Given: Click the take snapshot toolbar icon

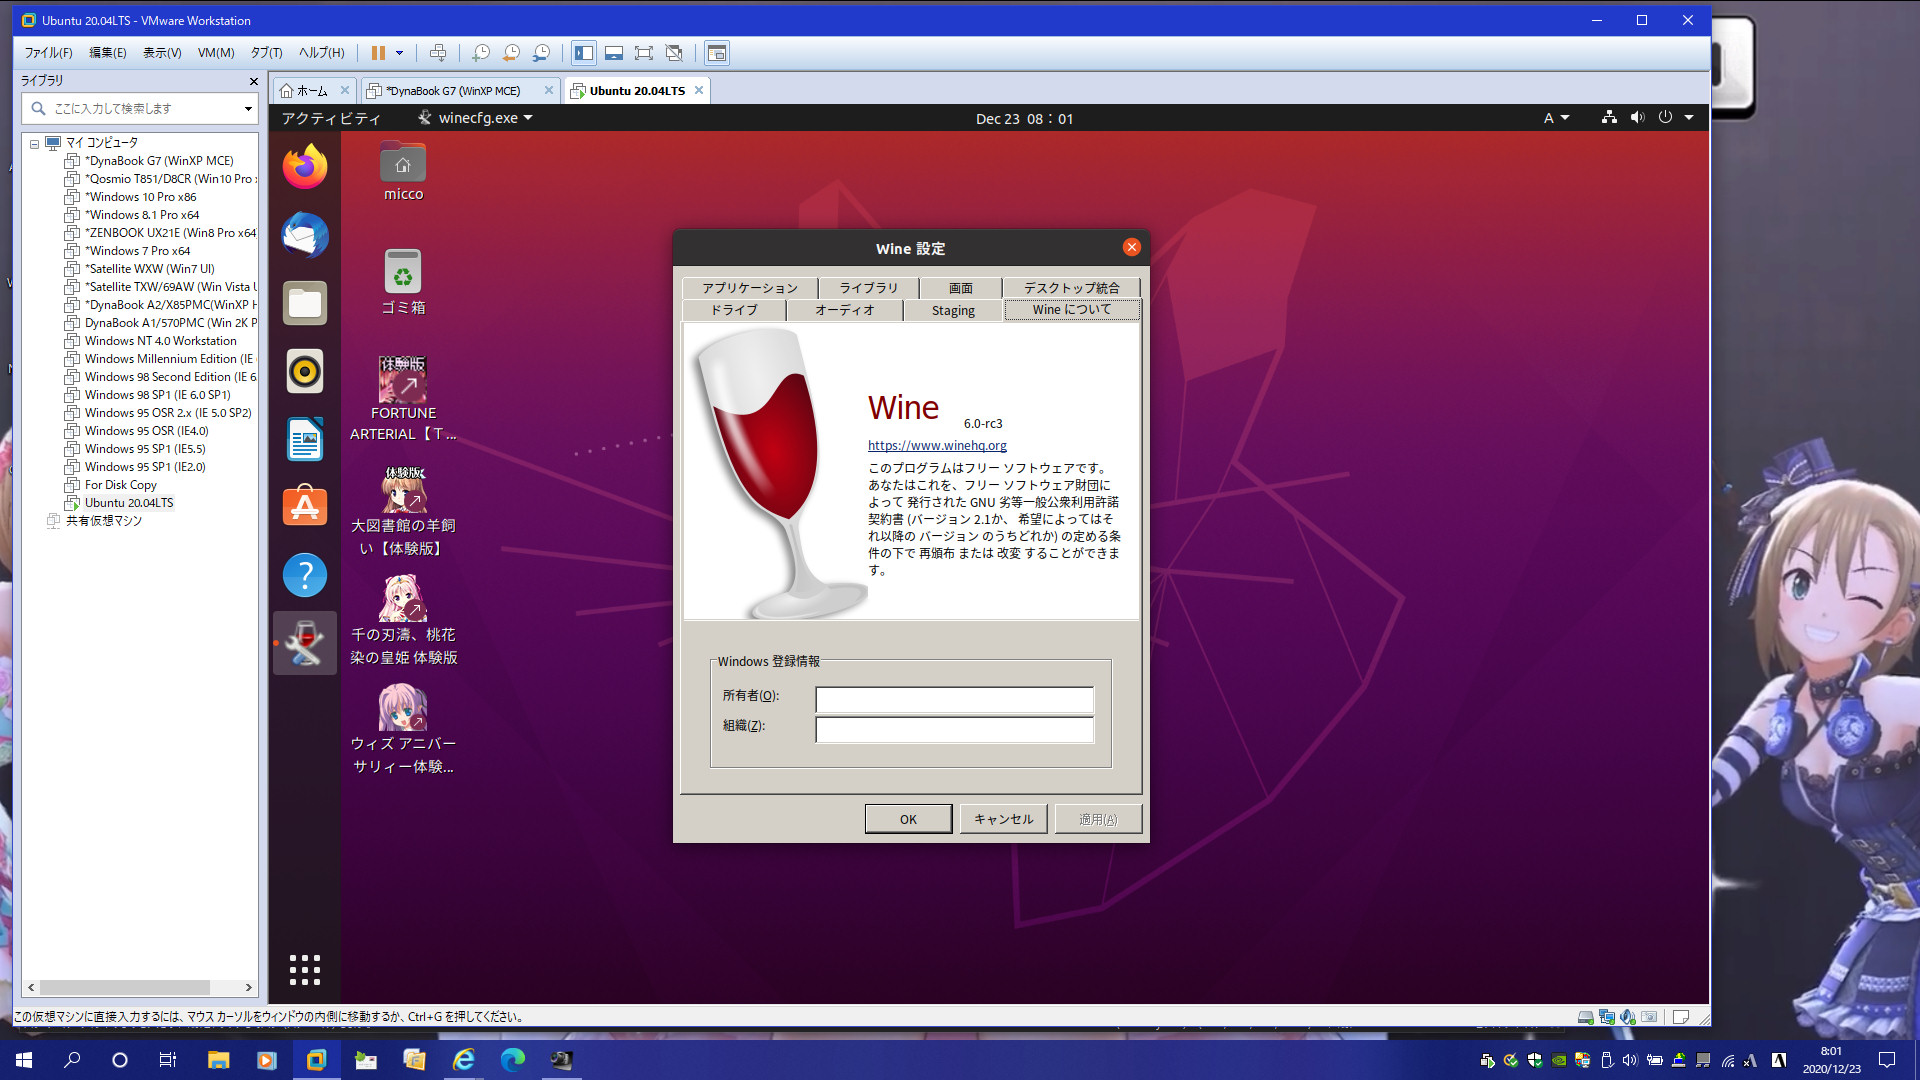Looking at the screenshot, I should click(481, 53).
